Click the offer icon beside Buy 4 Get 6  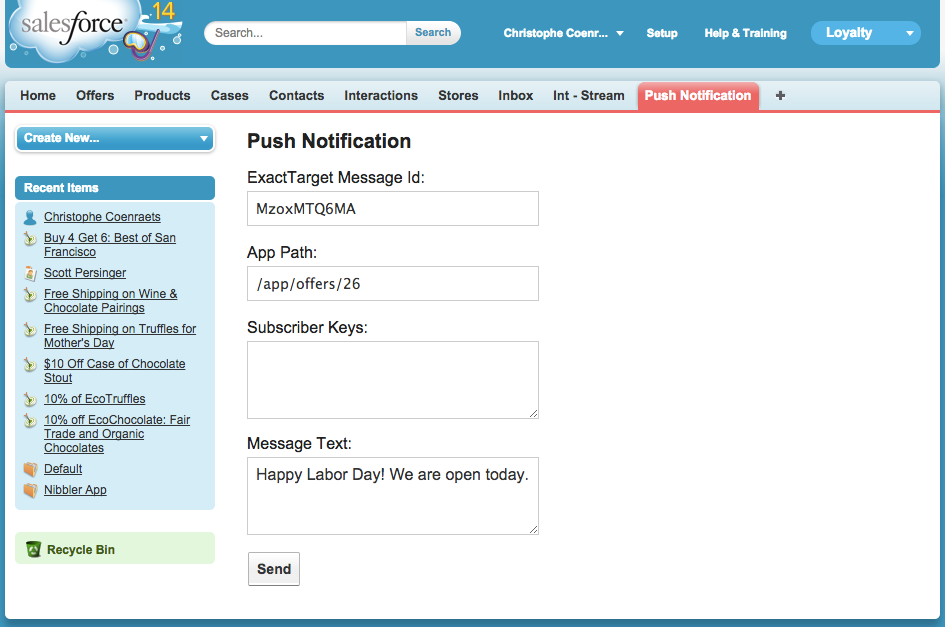30,238
